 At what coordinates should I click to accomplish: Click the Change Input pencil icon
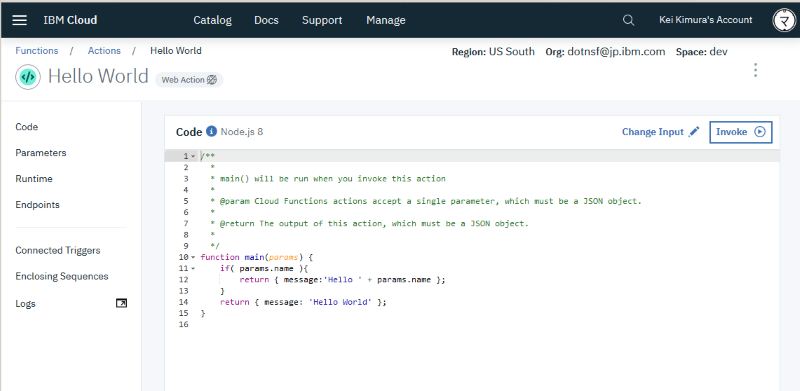pyautogui.click(x=694, y=132)
